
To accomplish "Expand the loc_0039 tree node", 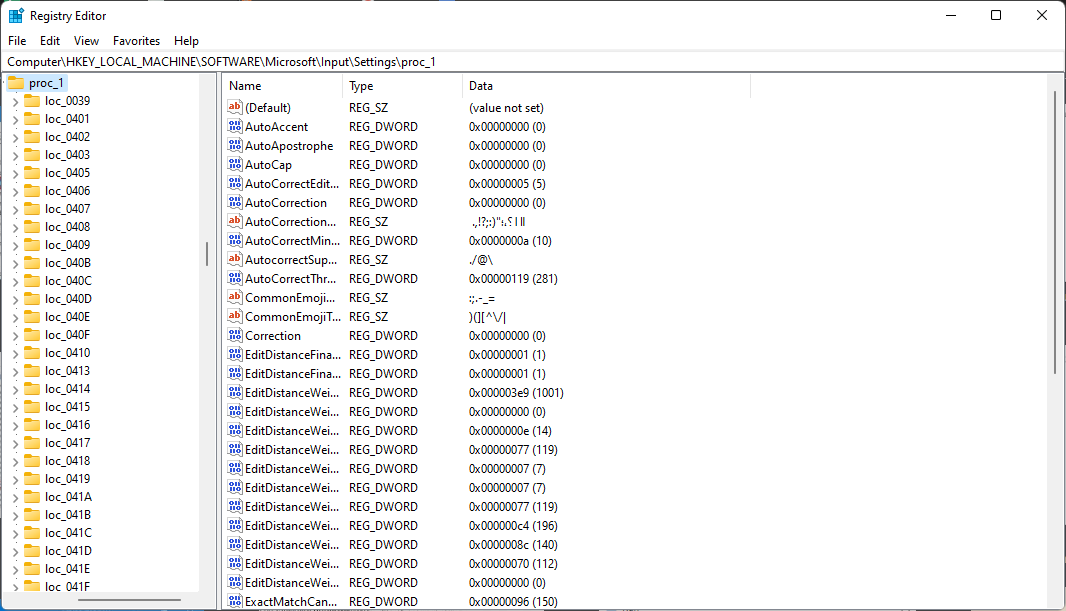I will point(15,101).
